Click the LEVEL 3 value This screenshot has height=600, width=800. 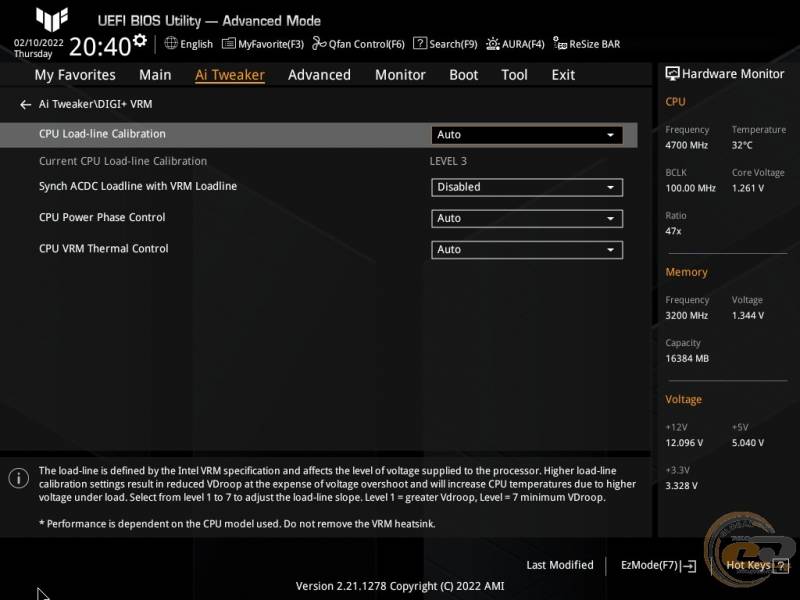[x=448, y=161]
